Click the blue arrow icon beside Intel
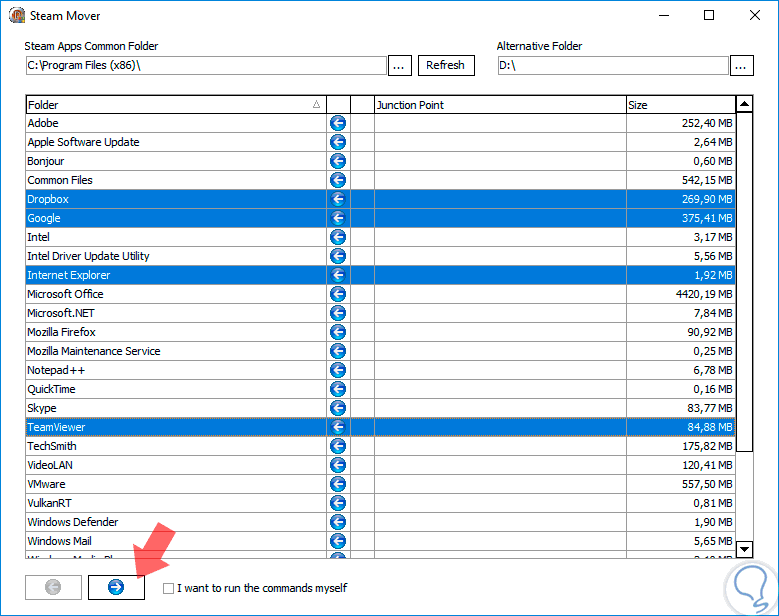779x616 pixels. pos(338,237)
